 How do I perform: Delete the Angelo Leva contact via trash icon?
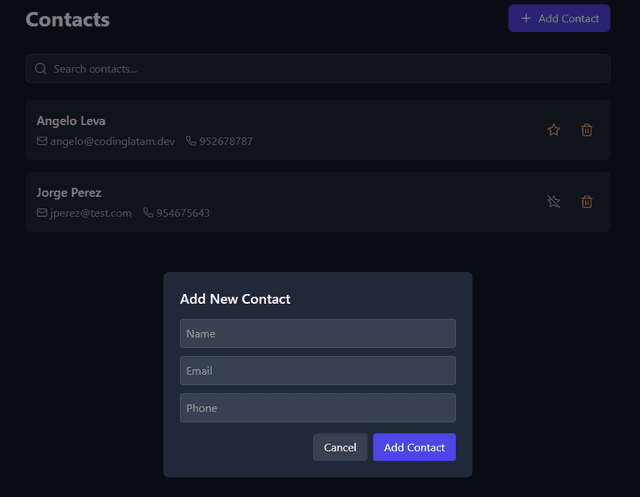click(x=587, y=130)
